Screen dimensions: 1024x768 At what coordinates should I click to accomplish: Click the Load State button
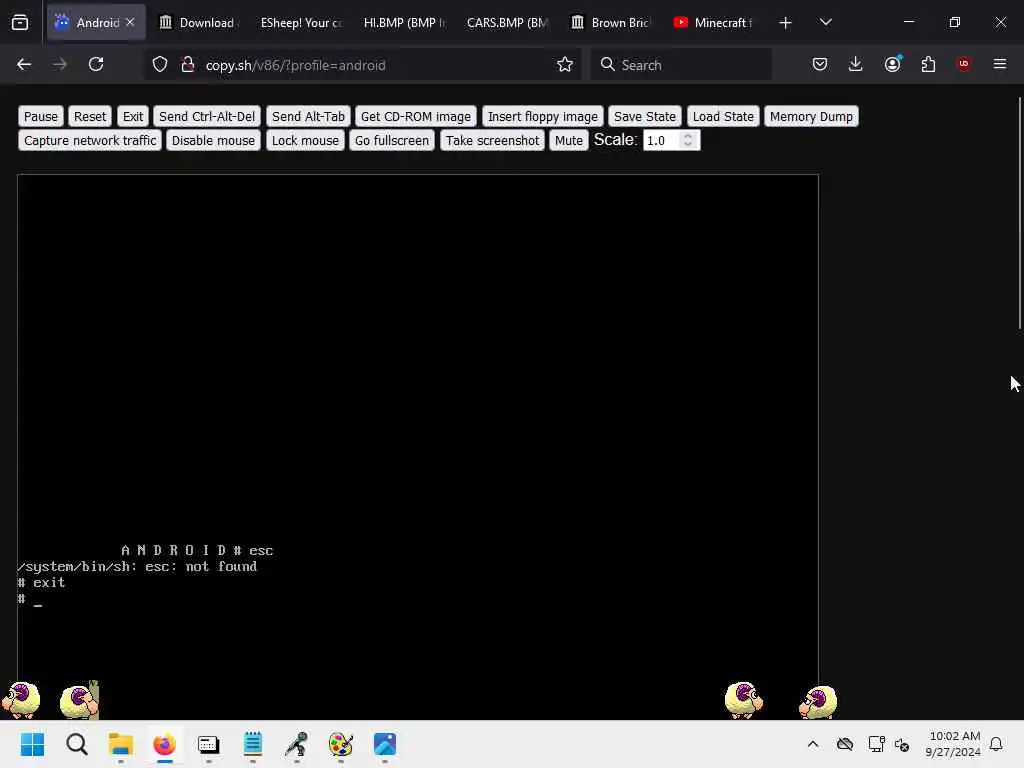pyautogui.click(x=723, y=116)
